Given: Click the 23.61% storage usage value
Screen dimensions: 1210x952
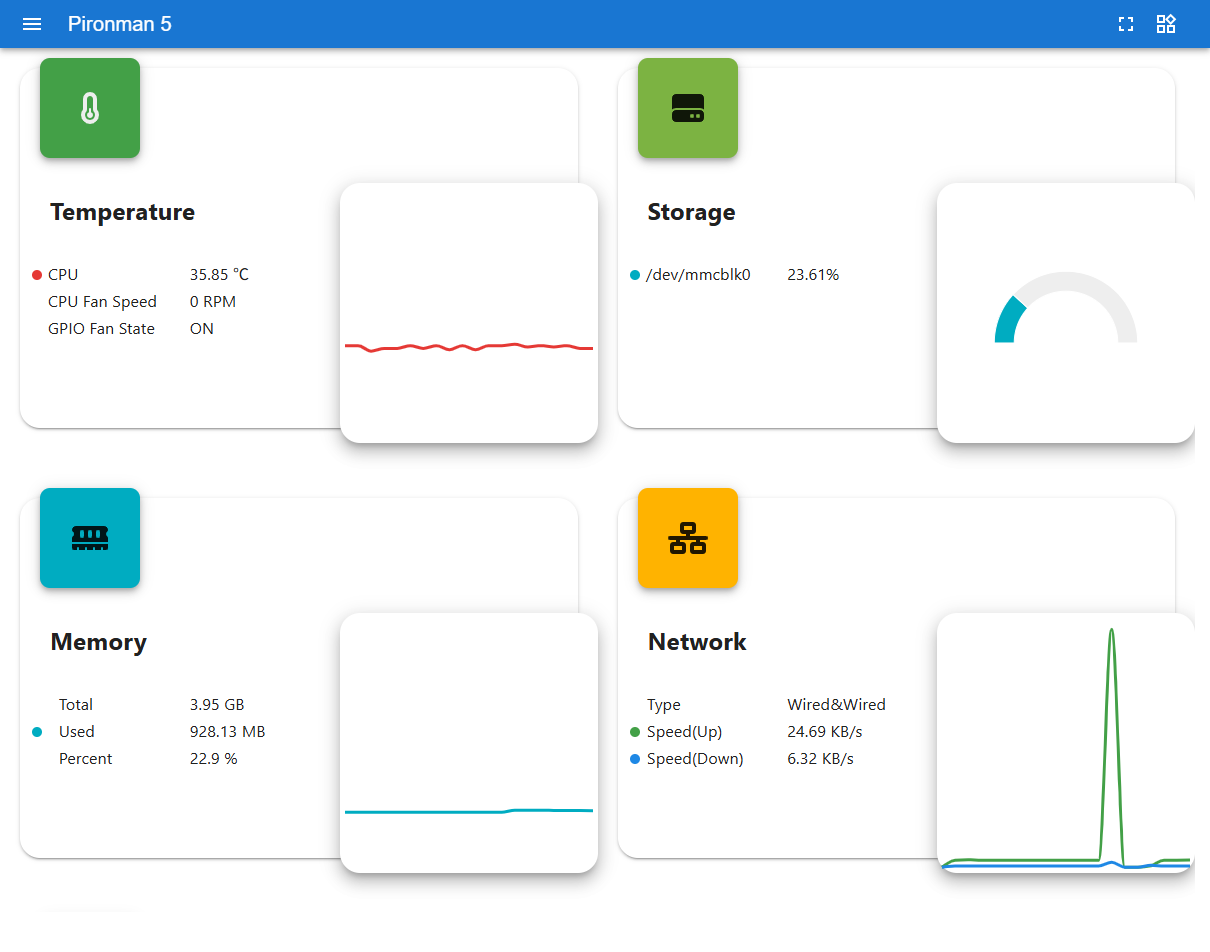Looking at the screenshot, I should click(813, 274).
